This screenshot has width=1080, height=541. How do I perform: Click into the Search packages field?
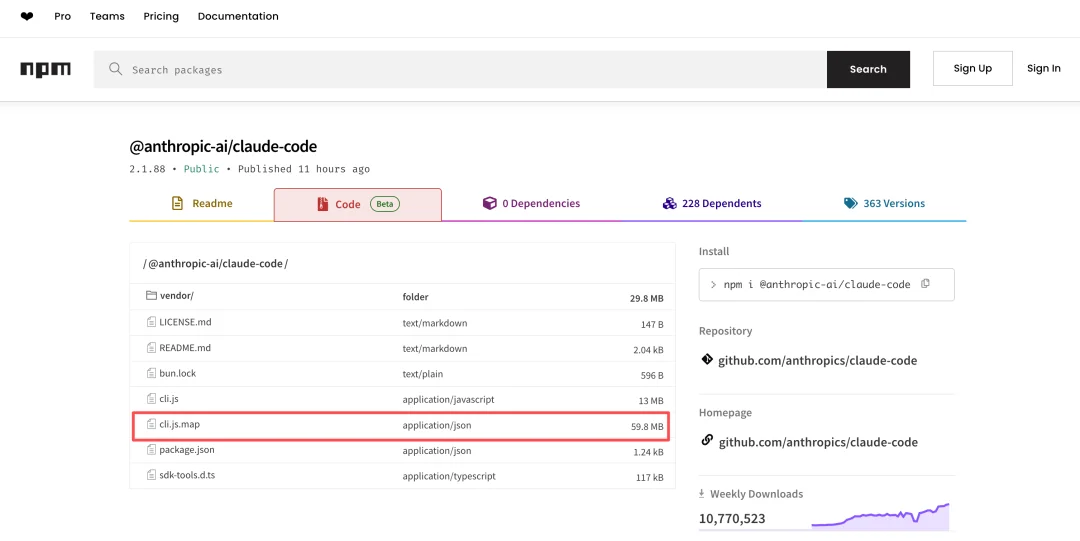point(470,70)
